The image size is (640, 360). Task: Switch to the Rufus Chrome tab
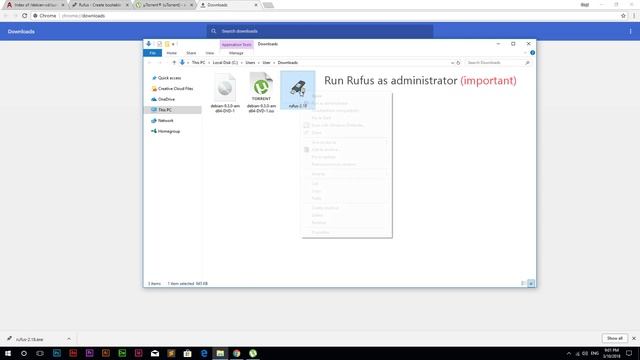click(x=100, y=5)
